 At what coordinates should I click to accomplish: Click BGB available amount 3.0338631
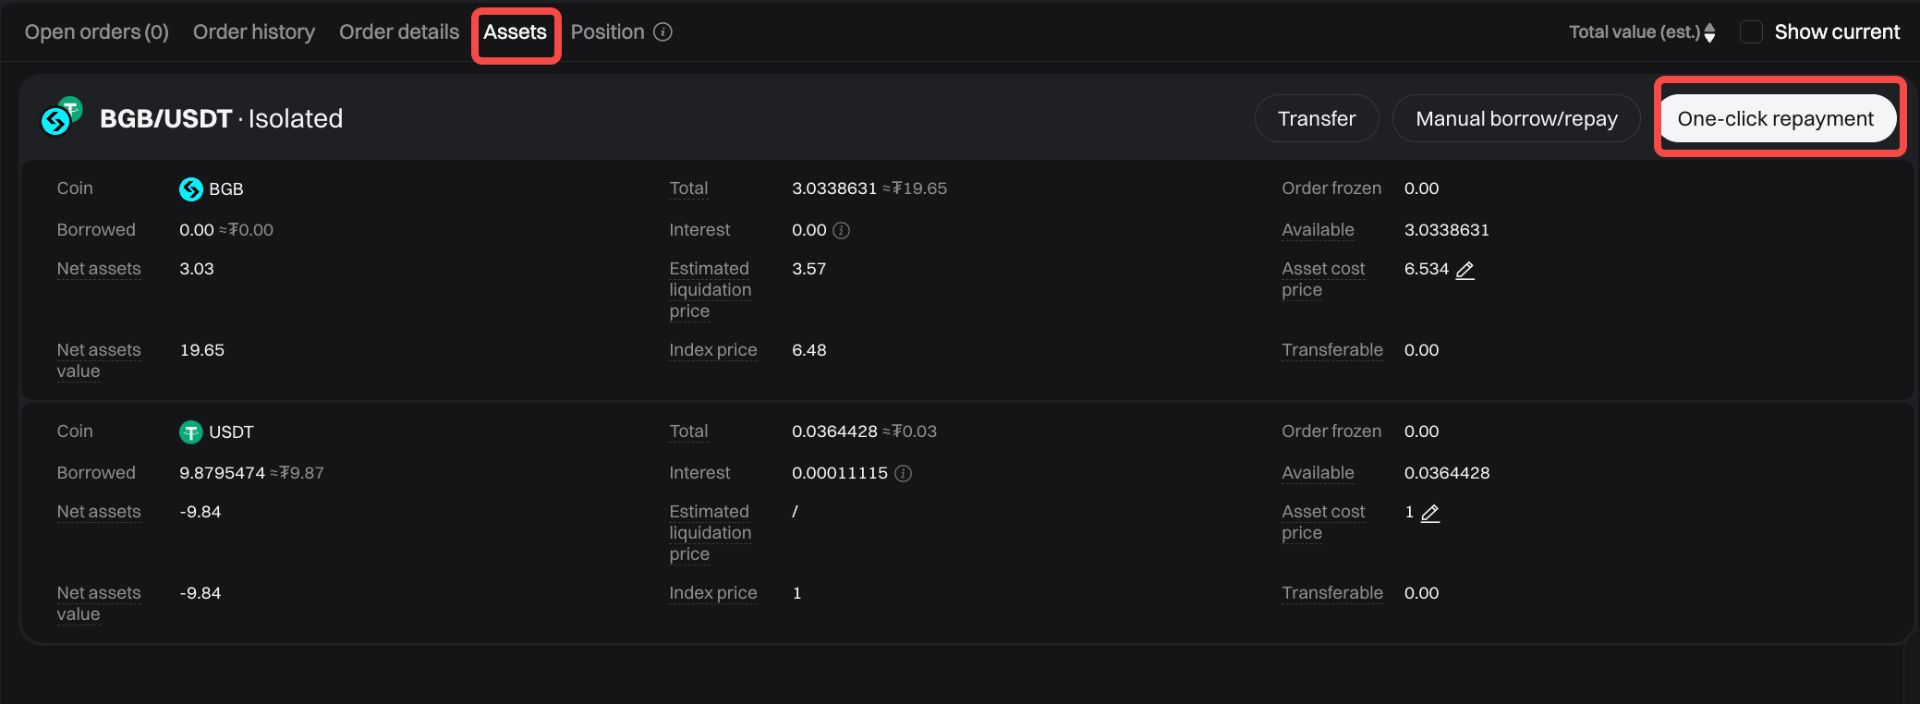tap(1447, 230)
